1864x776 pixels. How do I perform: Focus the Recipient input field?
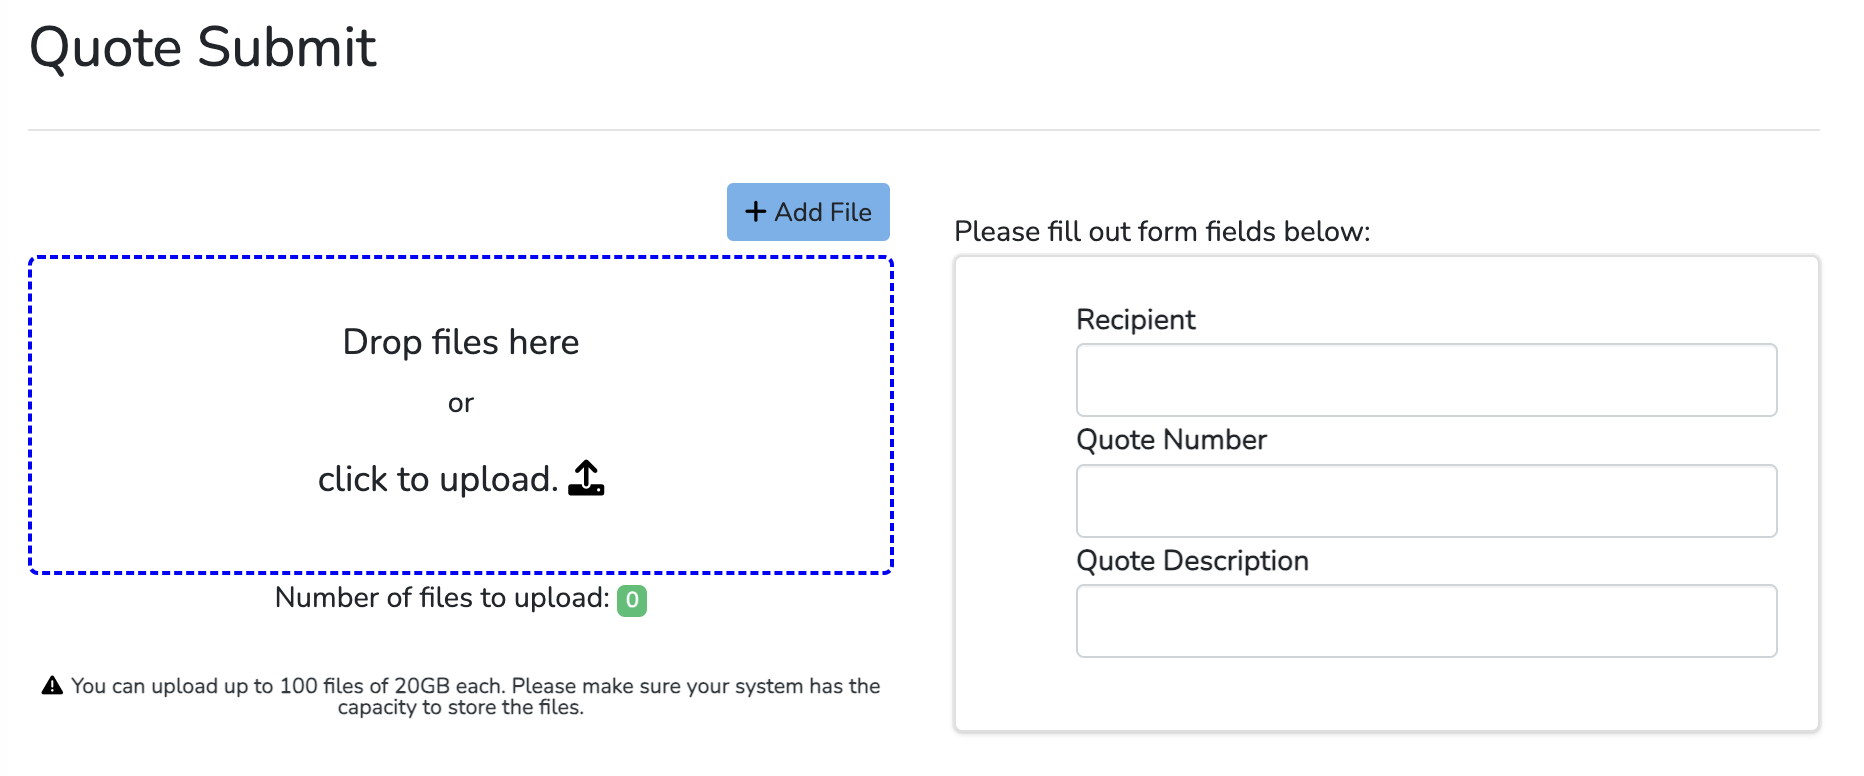[x=1426, y=380]
